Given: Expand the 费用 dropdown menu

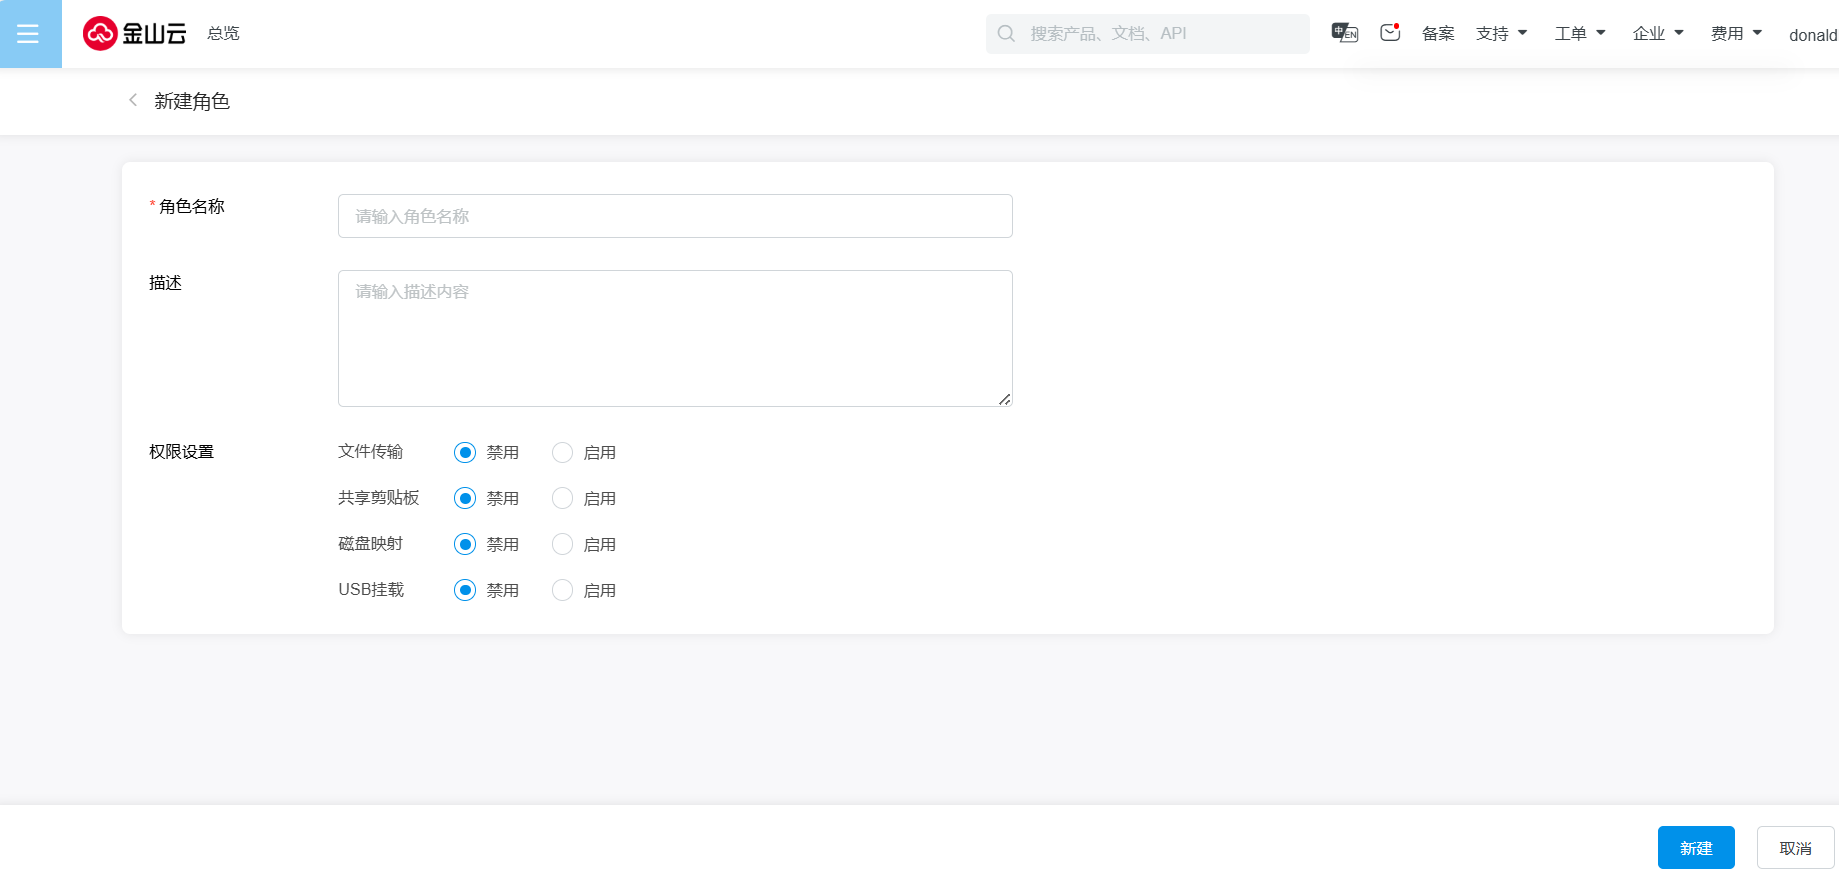Looking at the screenshot, I should (1736, 34).
